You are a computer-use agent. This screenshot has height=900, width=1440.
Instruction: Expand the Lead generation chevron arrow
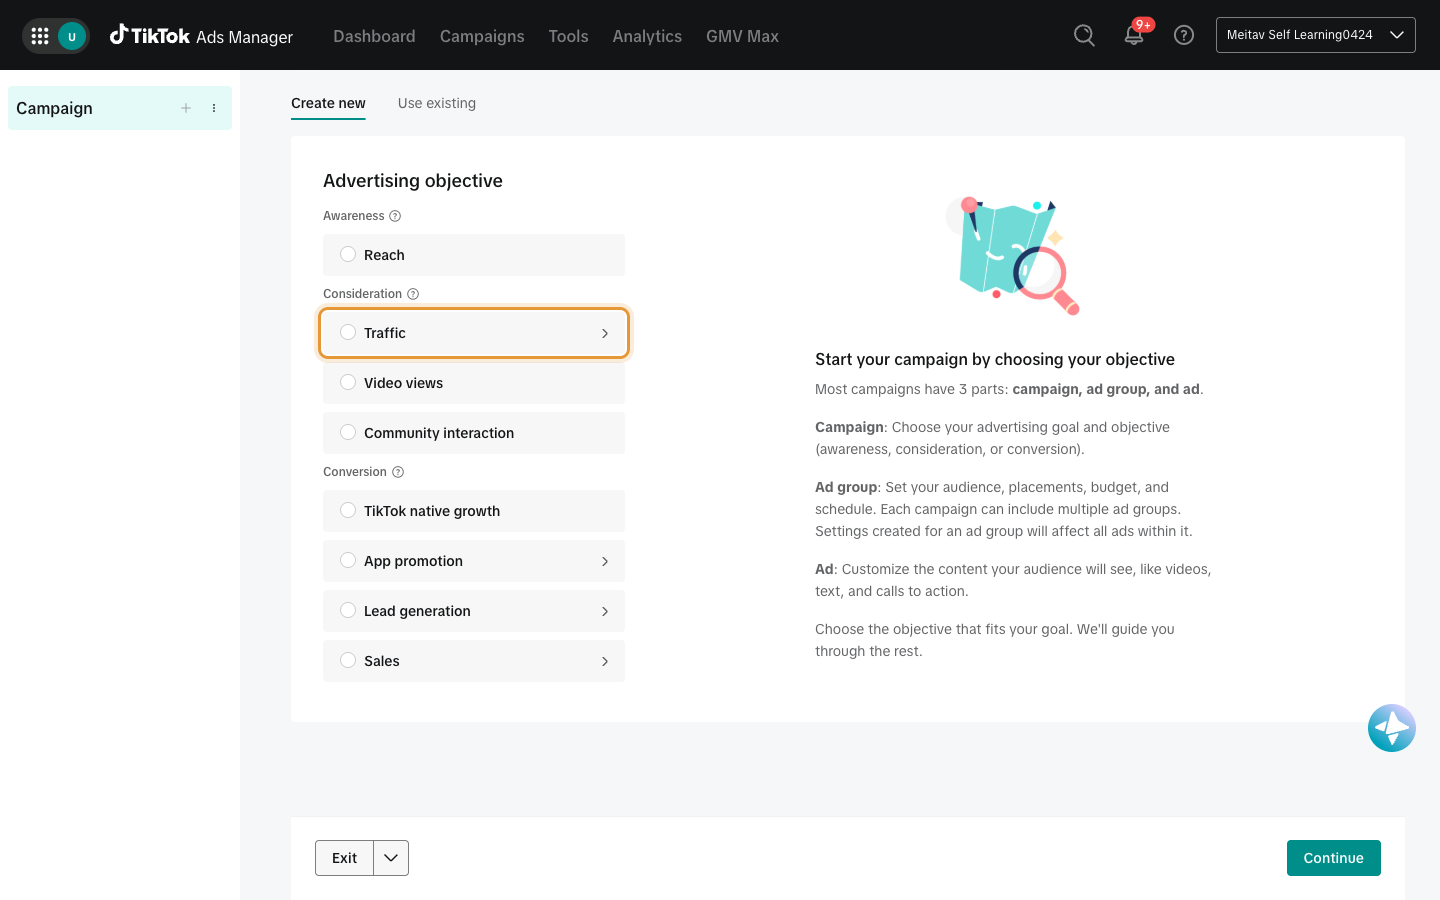coord(605,611)
